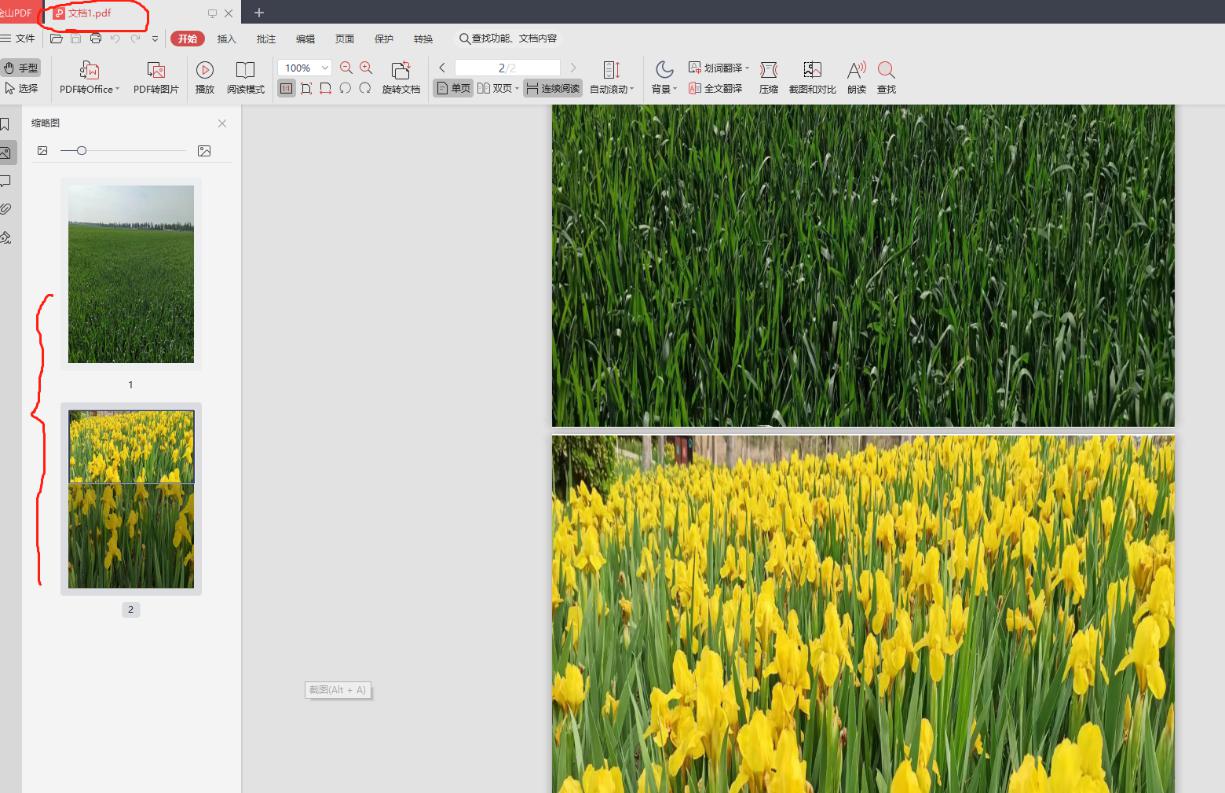Click the 全文翻译 full translation button
Viewport: 1225px width, 793px height.
click(715, 88)
